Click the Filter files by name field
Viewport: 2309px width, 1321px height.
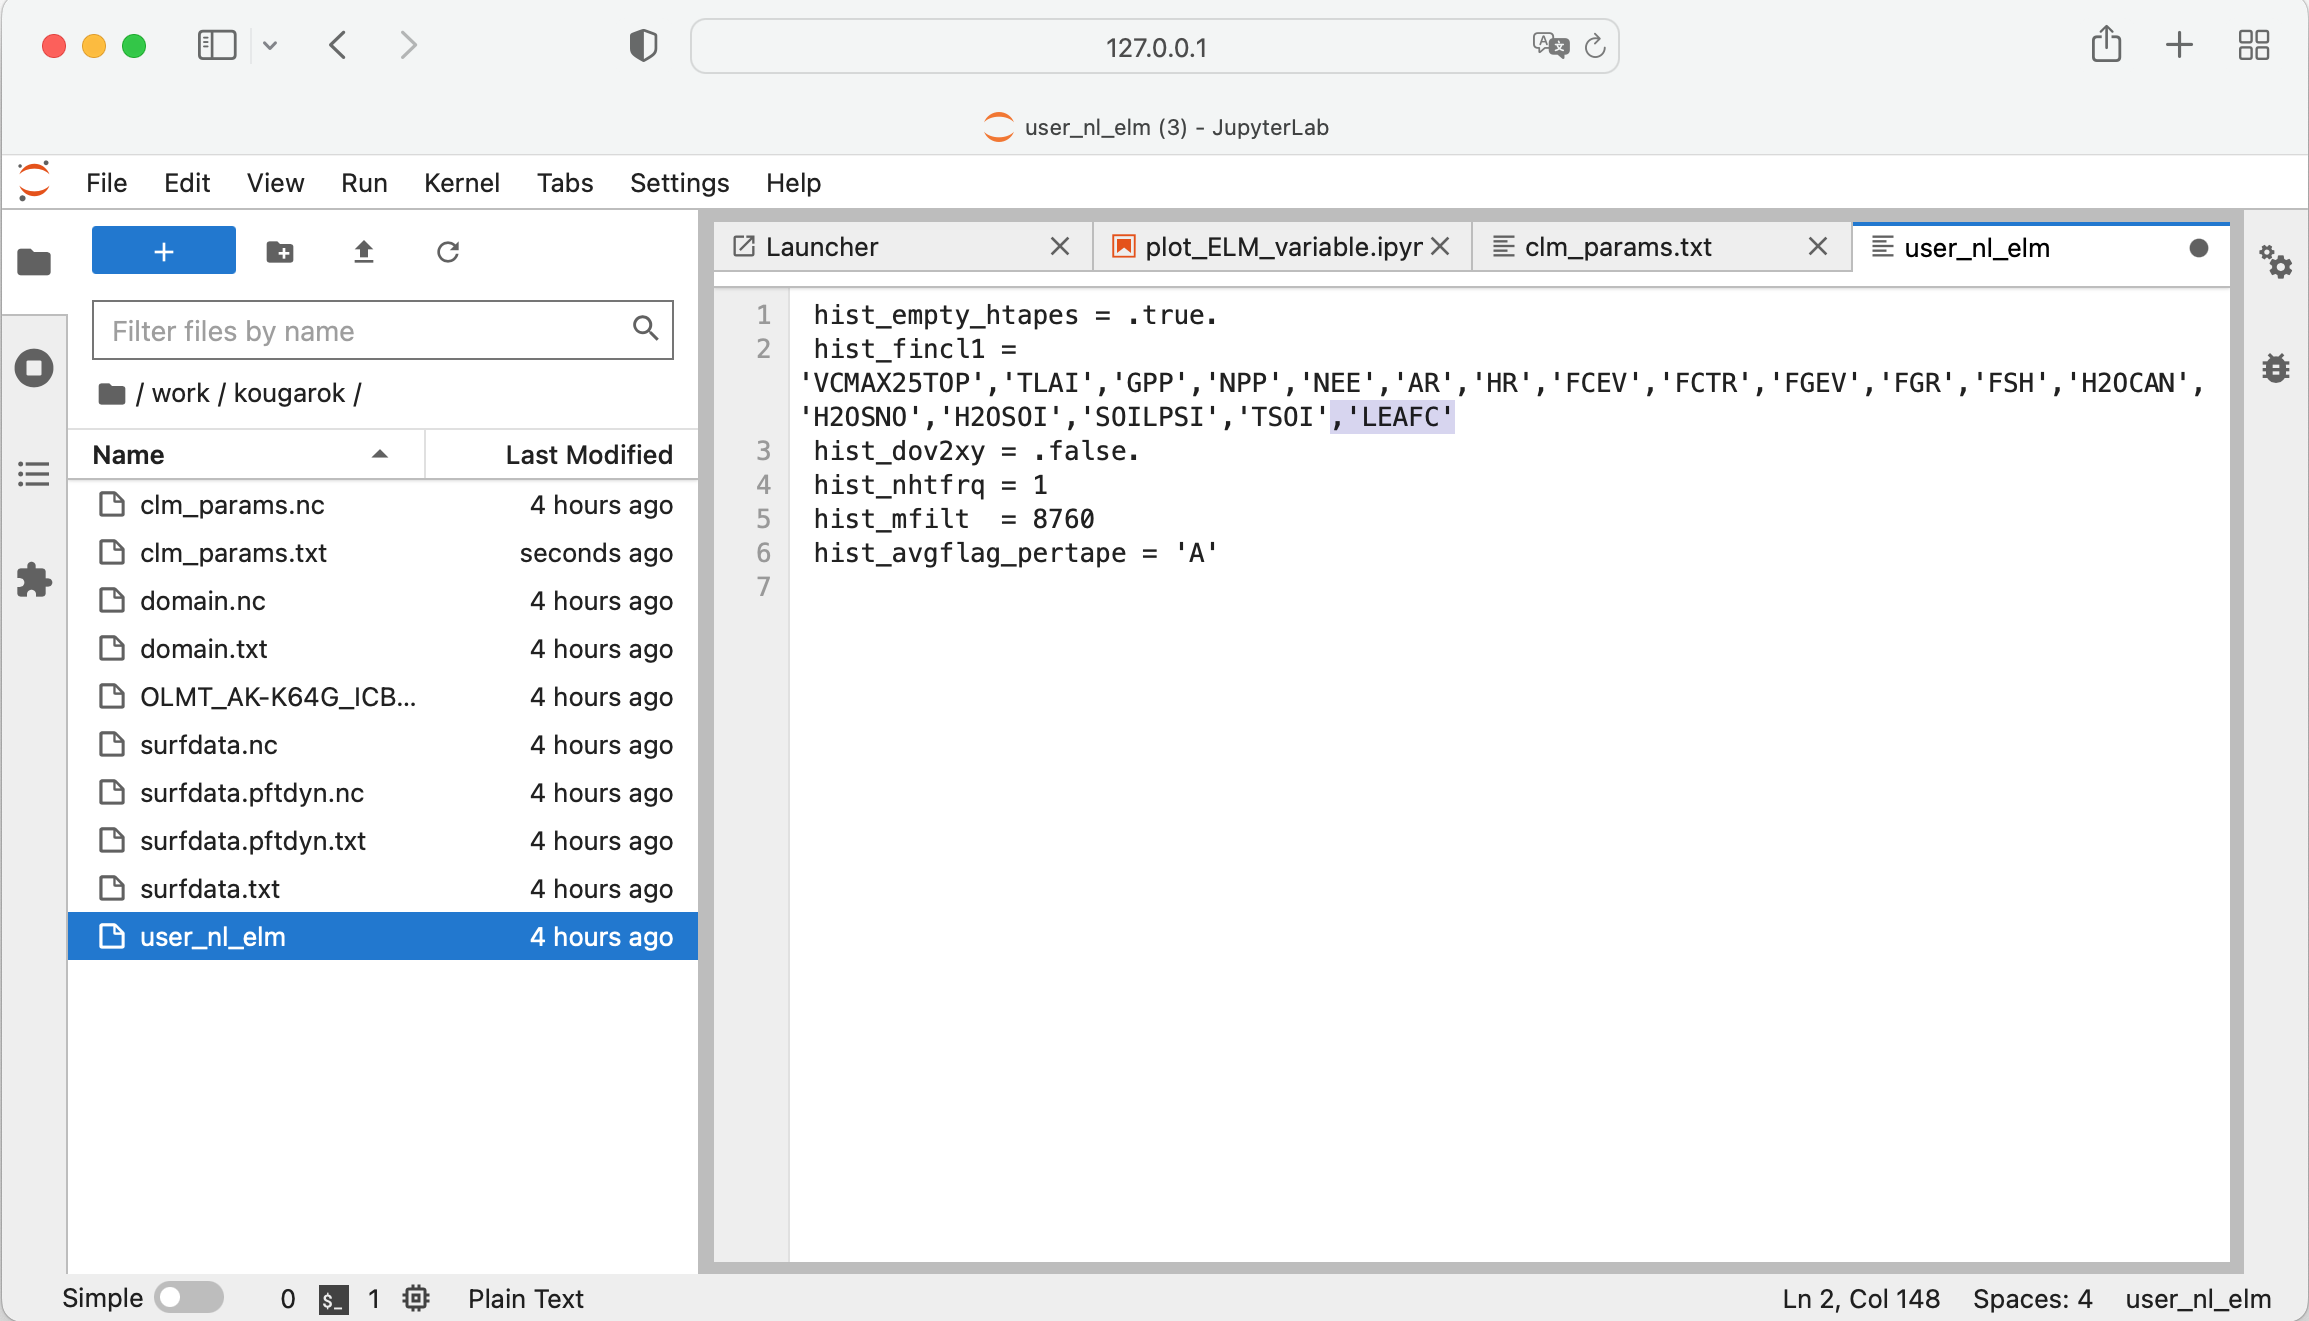click(x=365, y=331)
